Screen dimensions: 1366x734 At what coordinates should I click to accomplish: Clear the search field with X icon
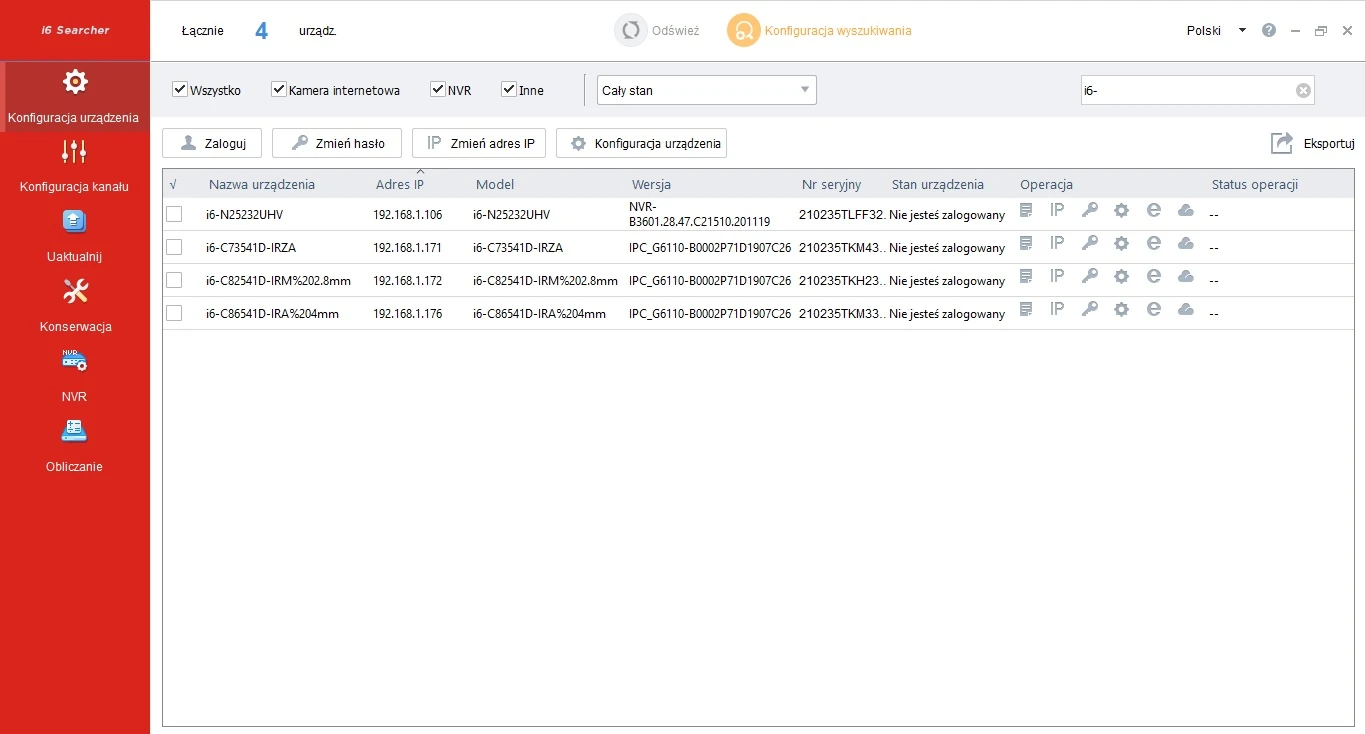(x=1303, y=90)
